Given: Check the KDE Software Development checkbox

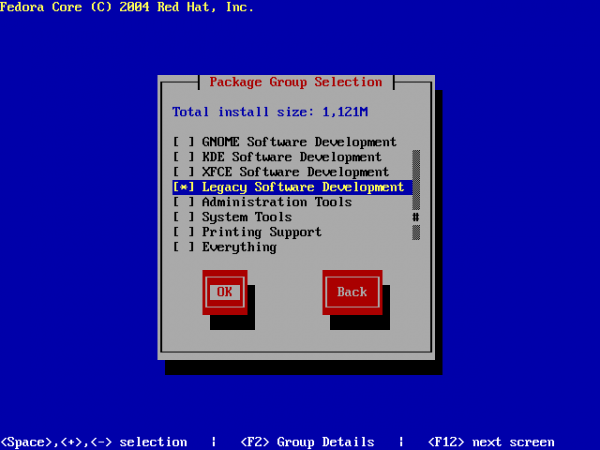Looking at the screenshot, I should [x=184, y=157].
